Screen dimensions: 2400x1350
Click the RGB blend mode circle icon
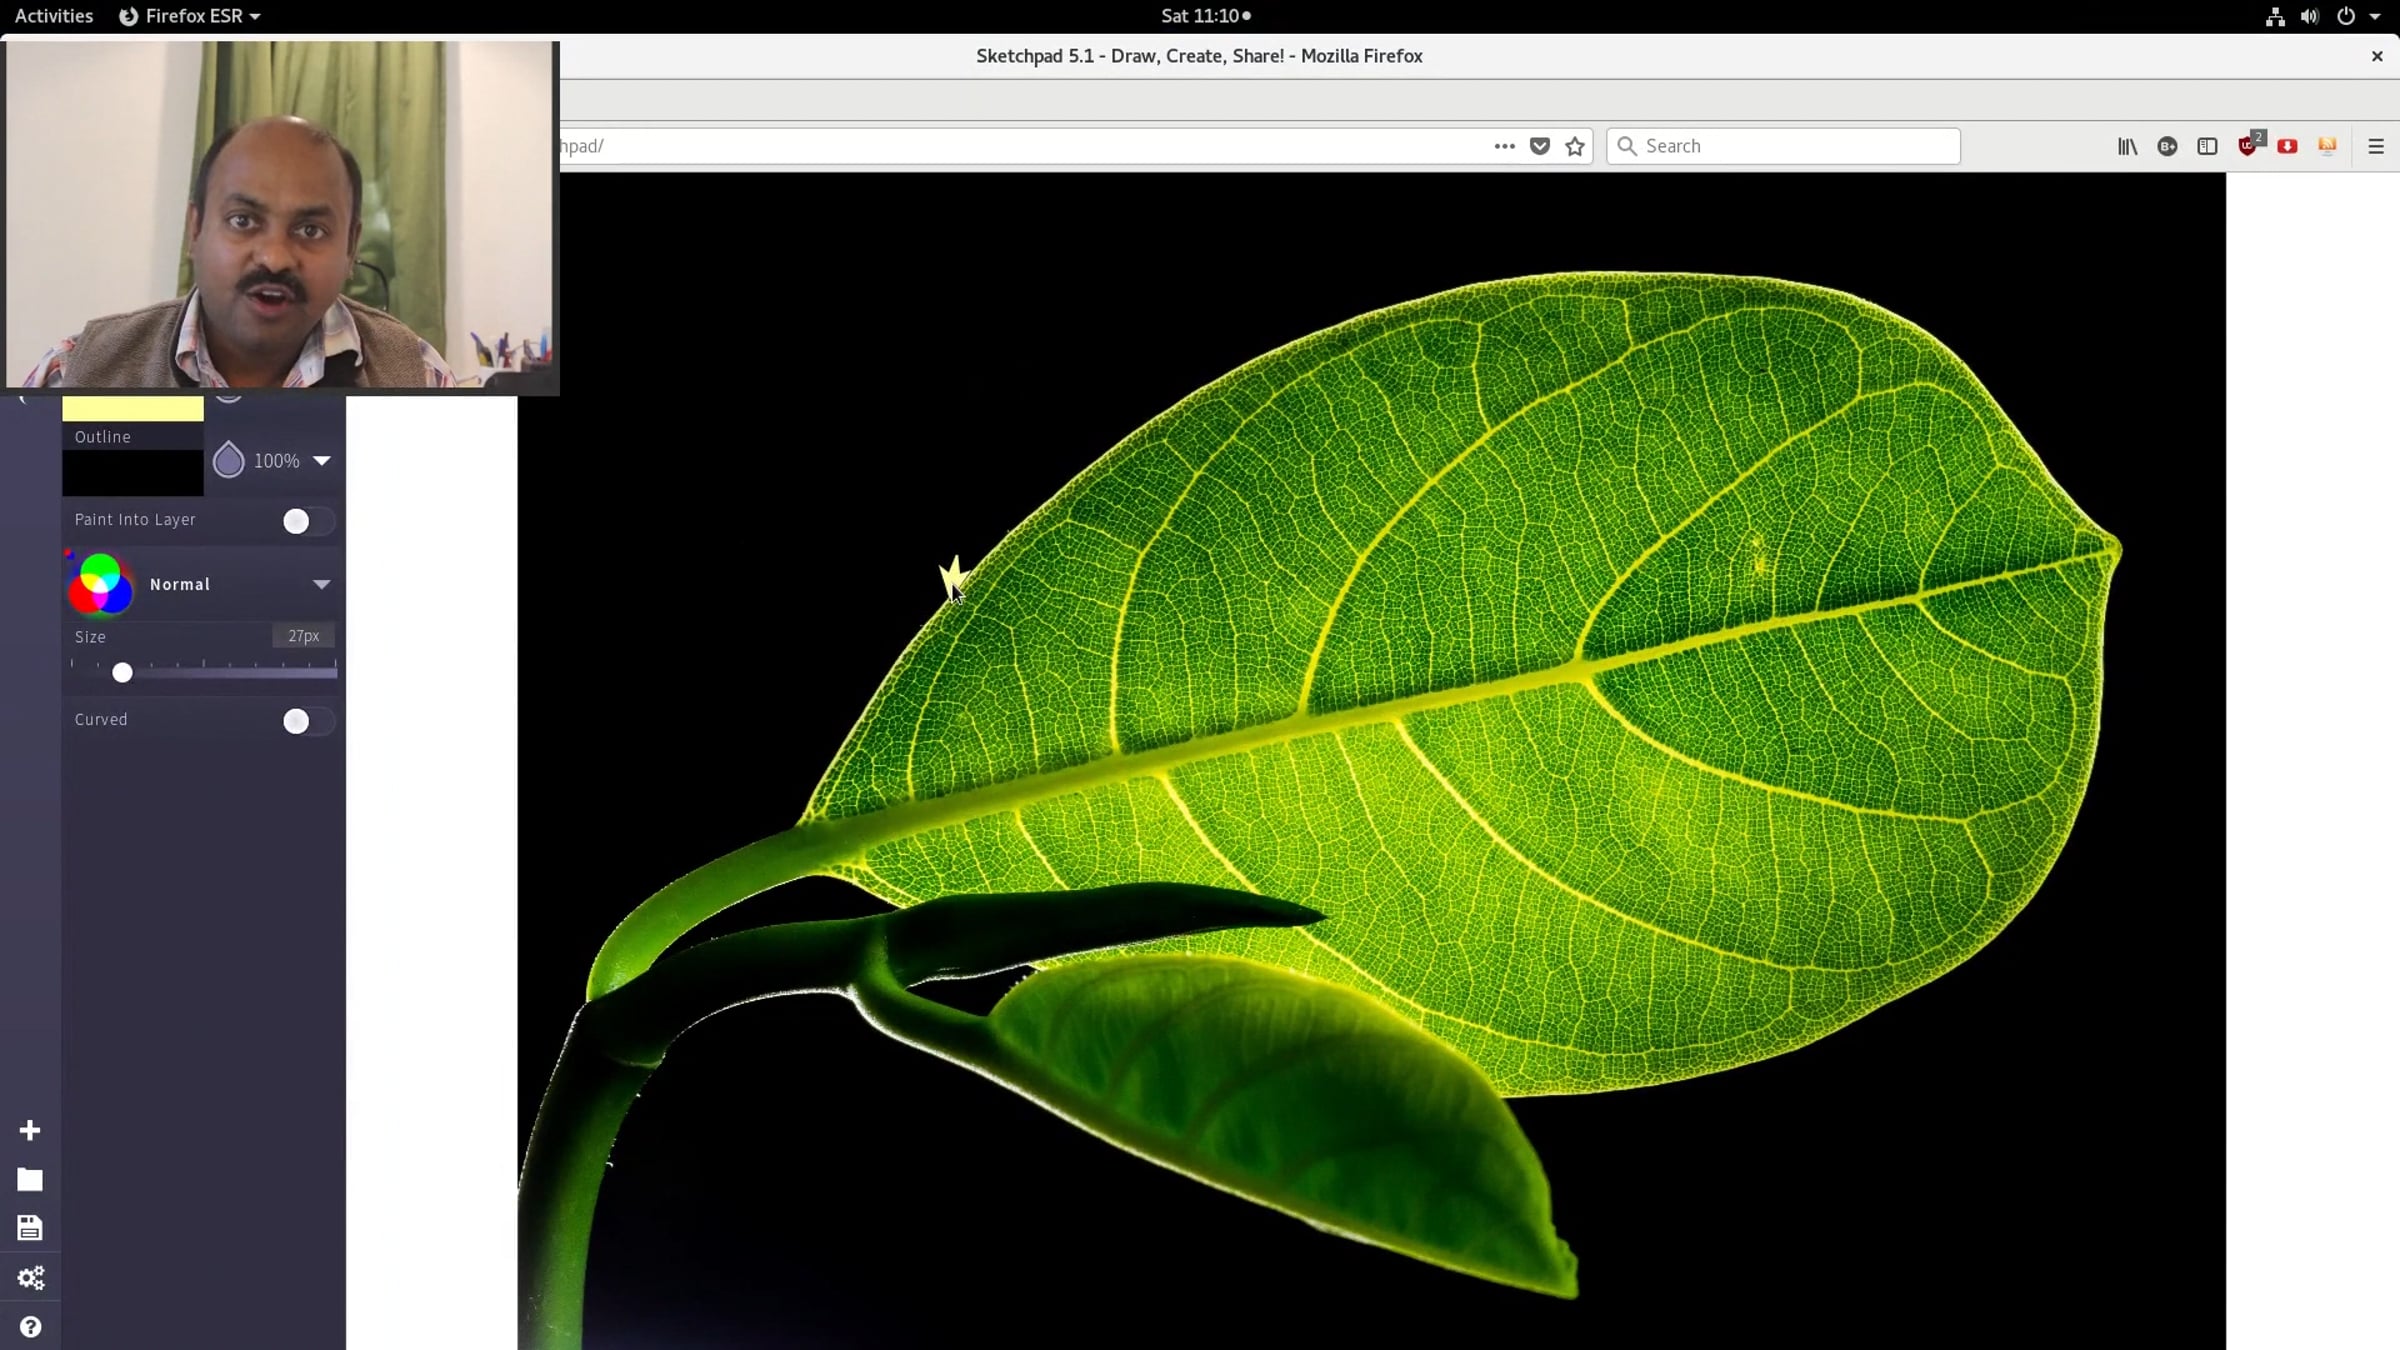click(100, 584)
